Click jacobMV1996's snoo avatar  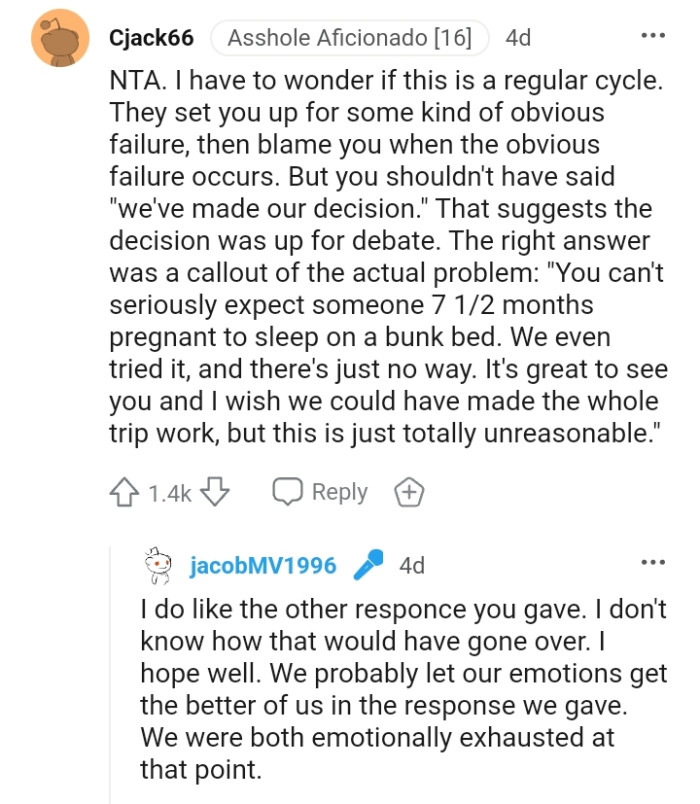click(x=157, y=564)
